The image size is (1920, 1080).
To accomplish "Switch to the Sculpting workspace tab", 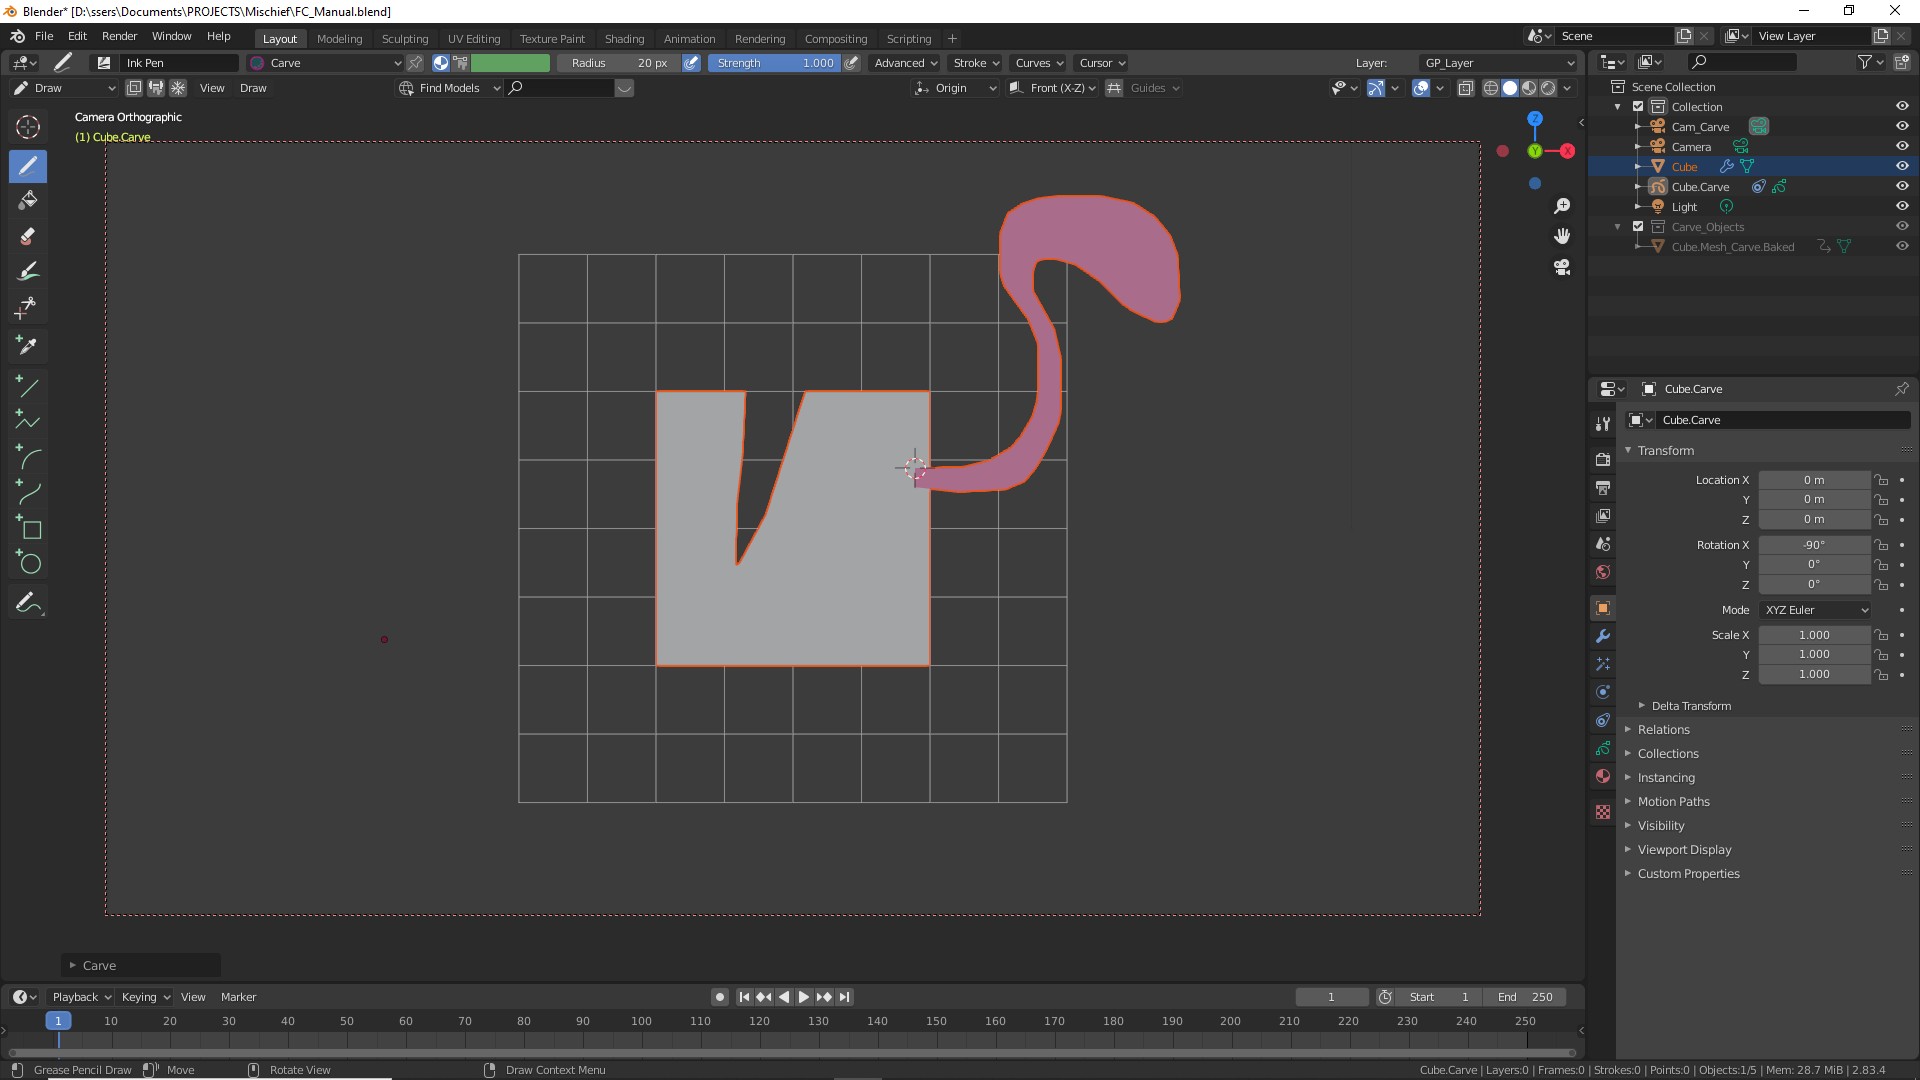I will click(x=404, y=39).
